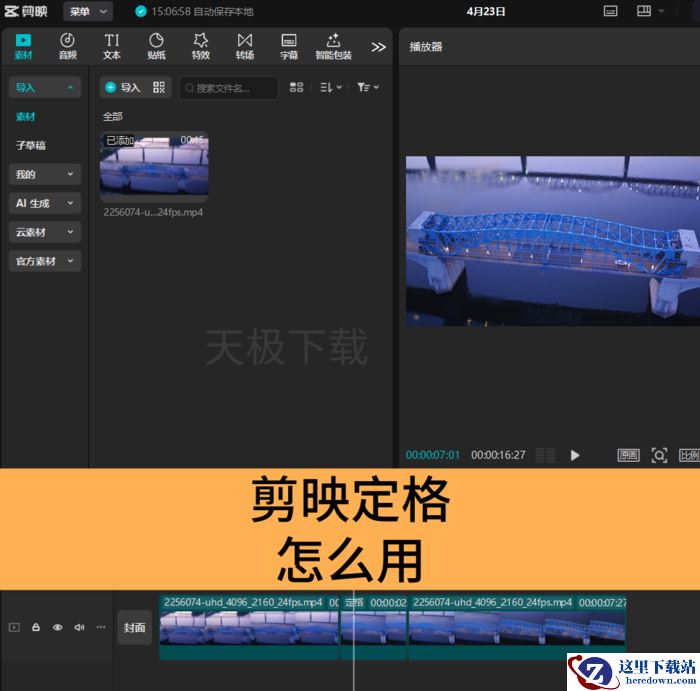Image resolution: width=700 pixels, height=691 pixels.
Task: Click the auto-save status checkmark icon
Action: pyautogui.click(x=141, y=11)
